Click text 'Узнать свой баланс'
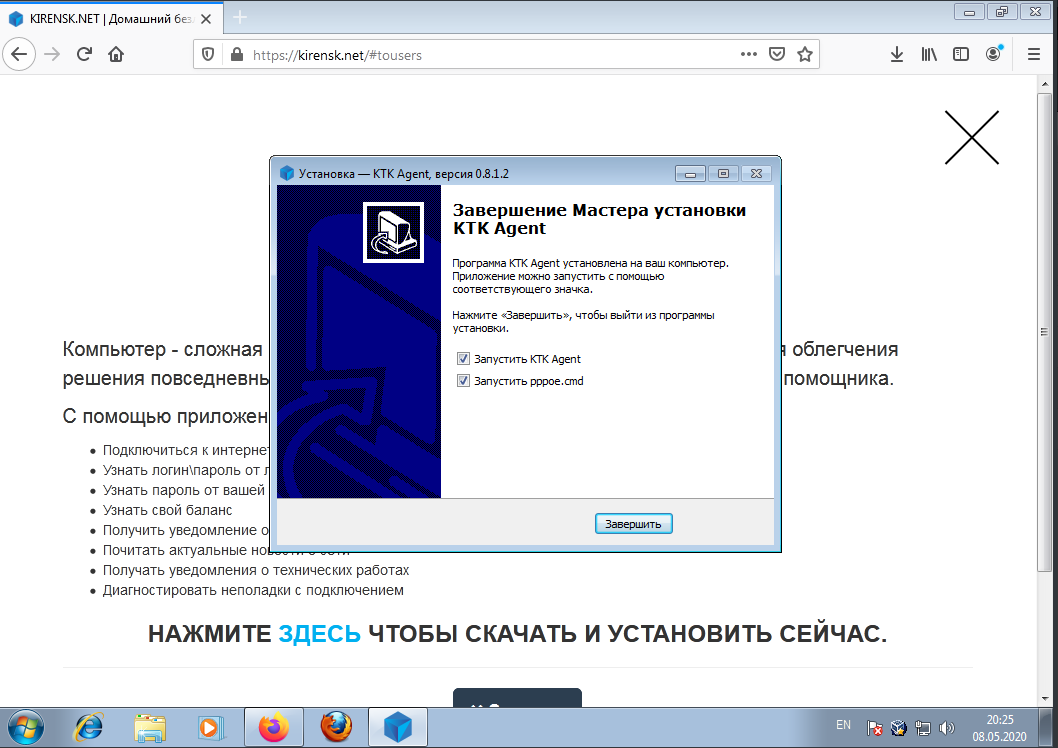The width and height of the screenshot is (1058, 748). point(167,510)
